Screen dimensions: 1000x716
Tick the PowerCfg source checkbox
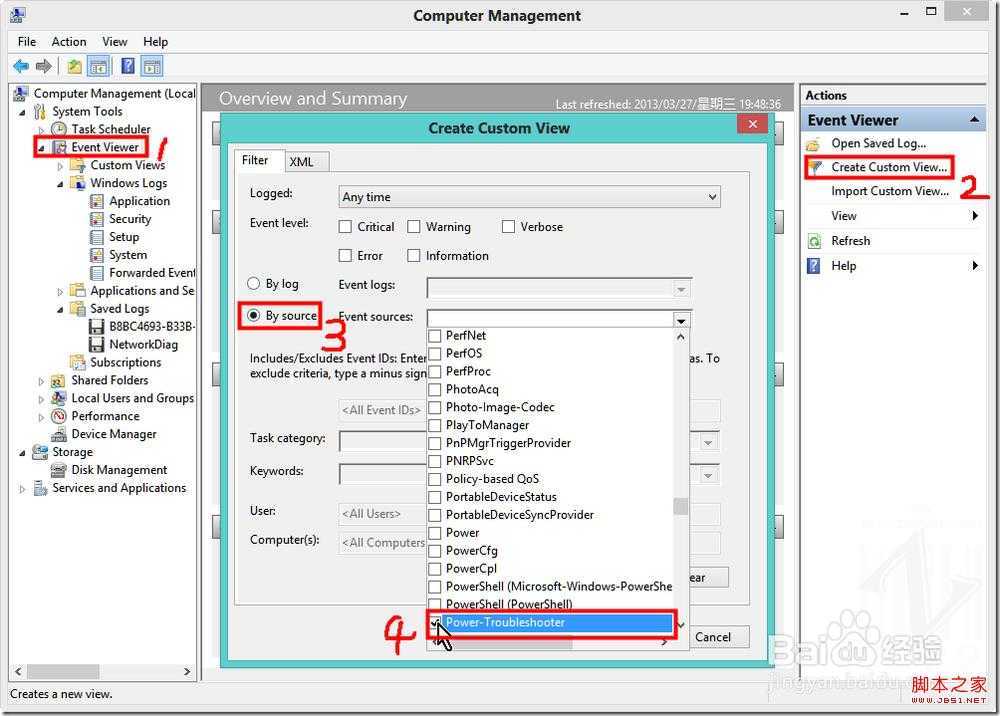(435, 551)
